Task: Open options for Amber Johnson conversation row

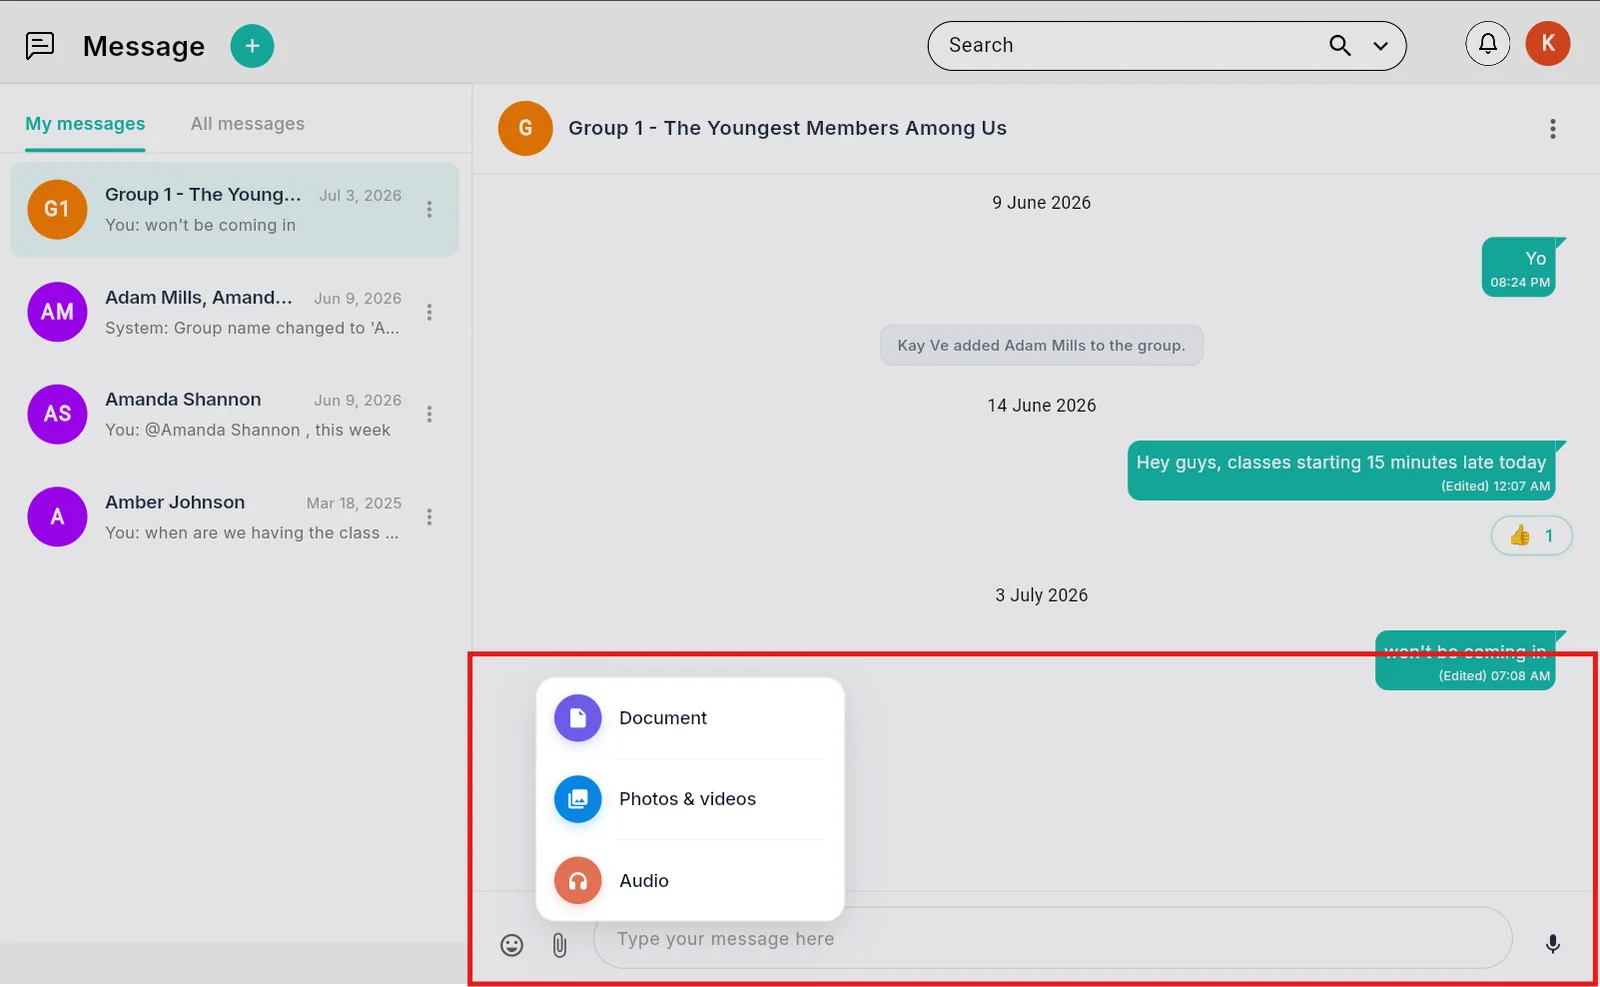Action: pos(429,517)
